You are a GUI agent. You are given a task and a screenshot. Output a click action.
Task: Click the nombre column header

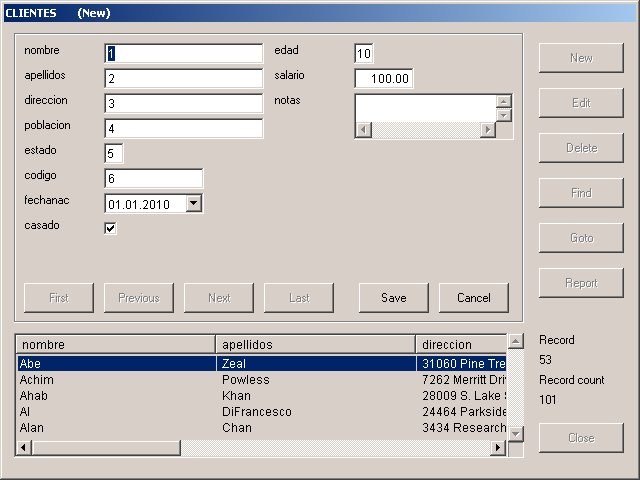[x=116, y=344]
